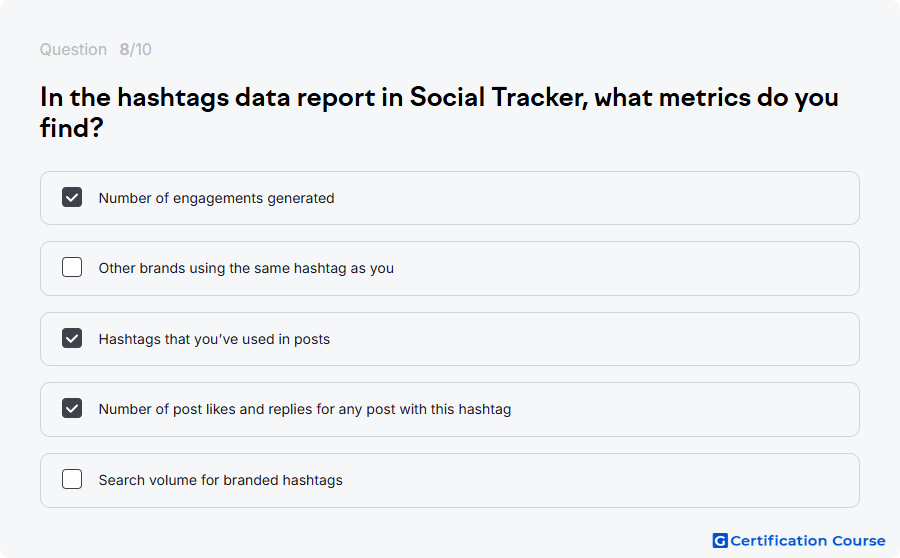Untick the "Number of post likes and replies" checkbox
900x558 pixels.
coord(72,408)
